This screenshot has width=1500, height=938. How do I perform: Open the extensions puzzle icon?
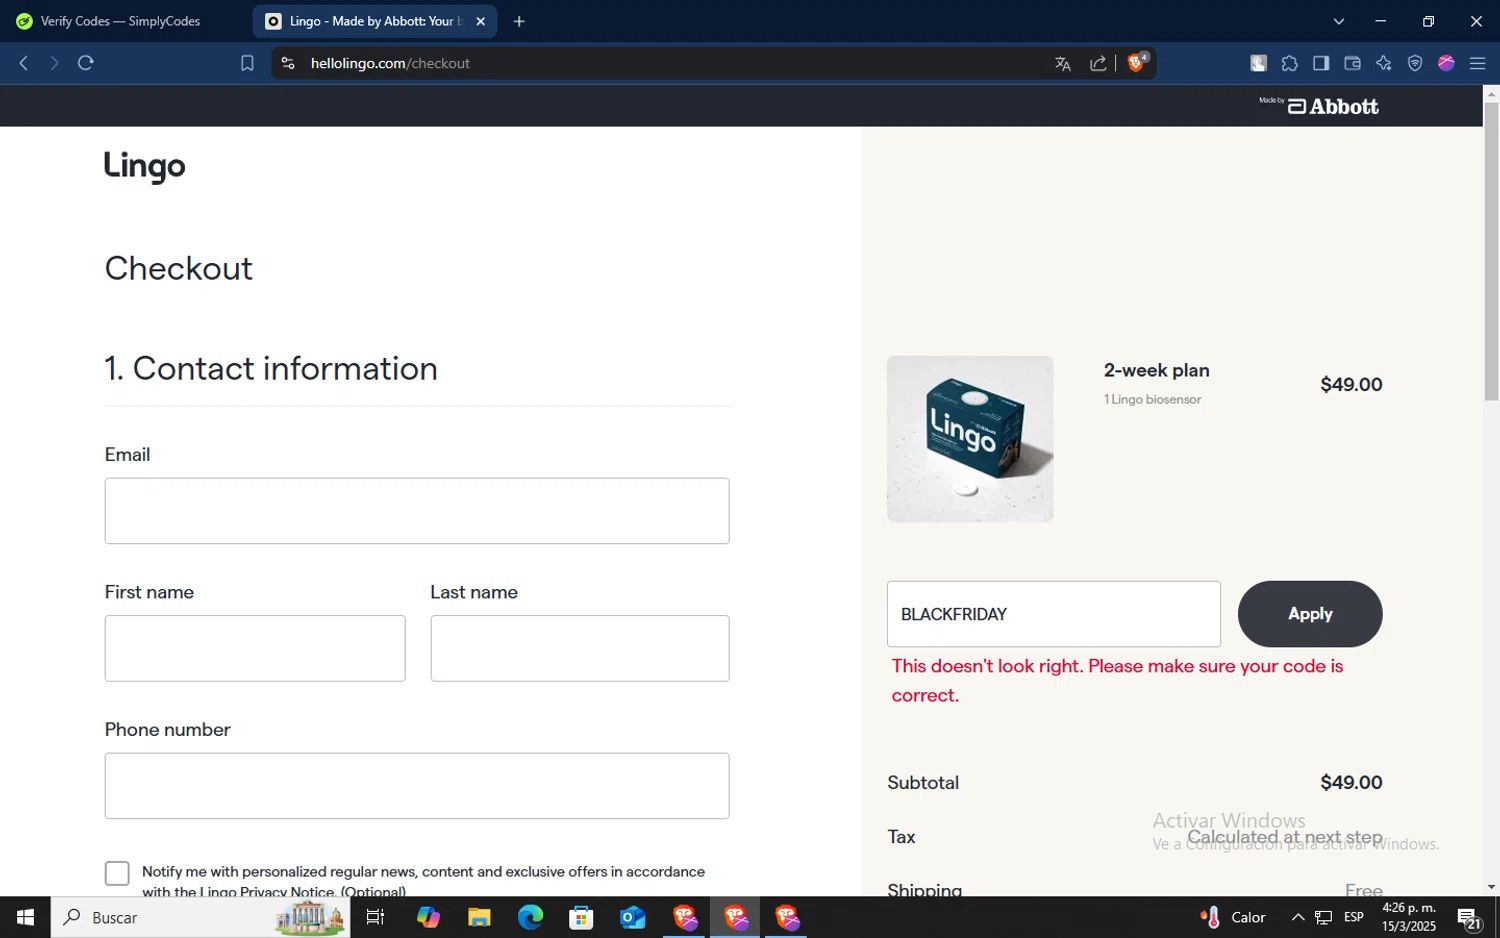(1290, 63)
